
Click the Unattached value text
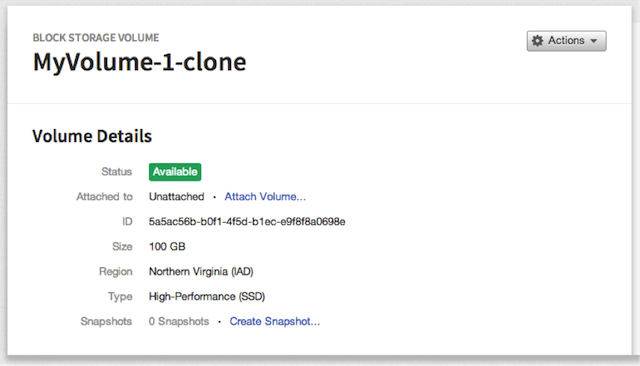(x=176, y=197)
